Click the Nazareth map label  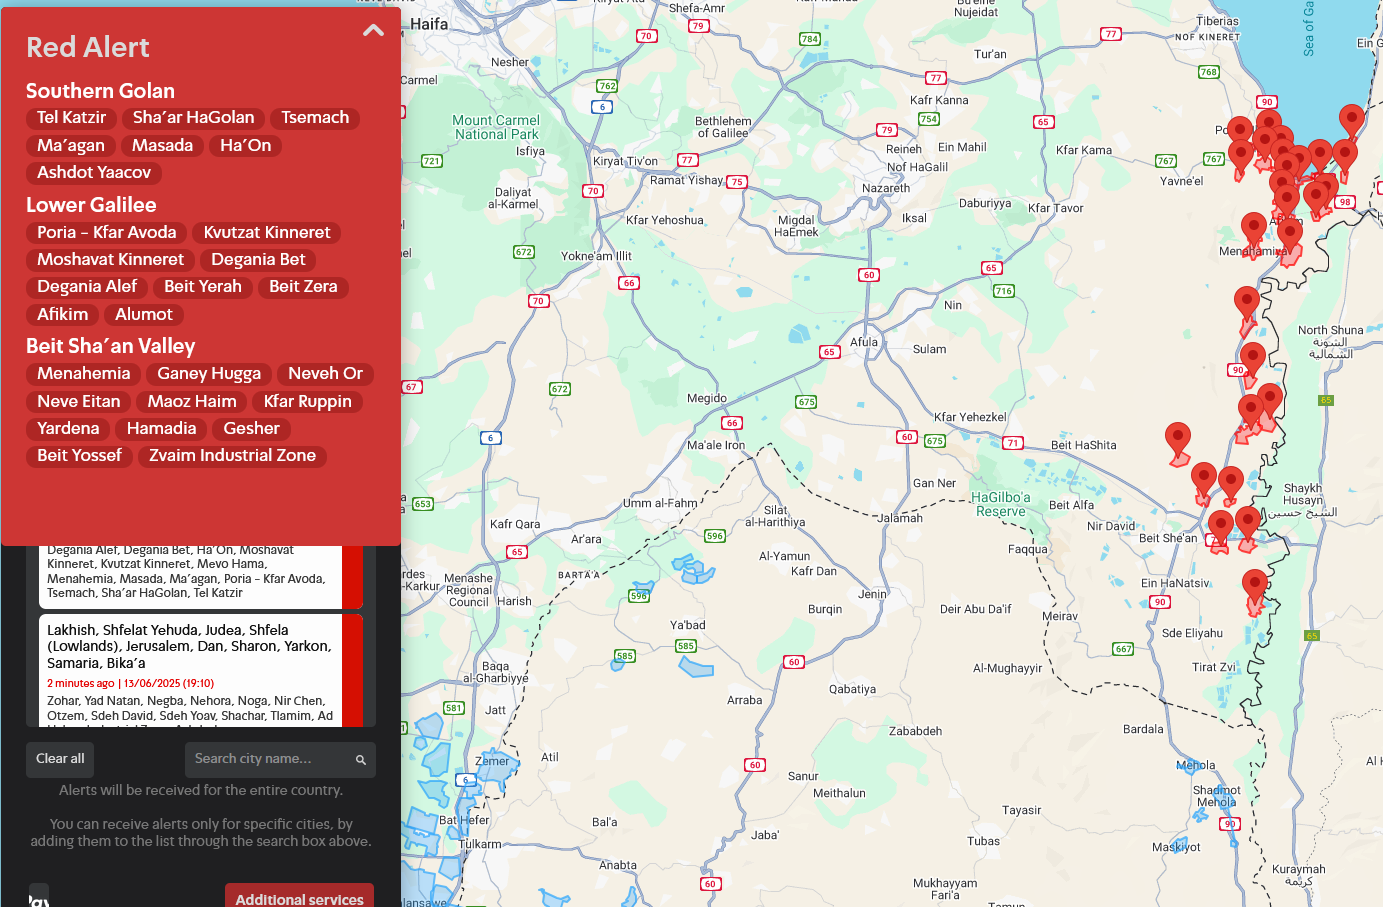886,188
